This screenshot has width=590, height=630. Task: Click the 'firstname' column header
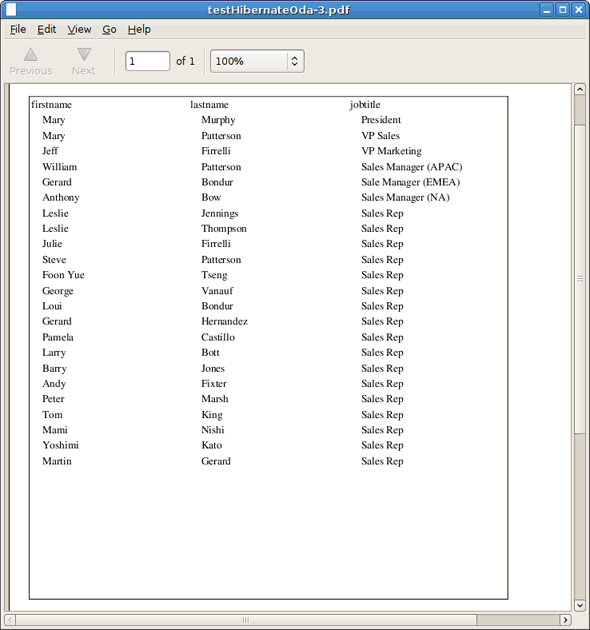point(51,105)
